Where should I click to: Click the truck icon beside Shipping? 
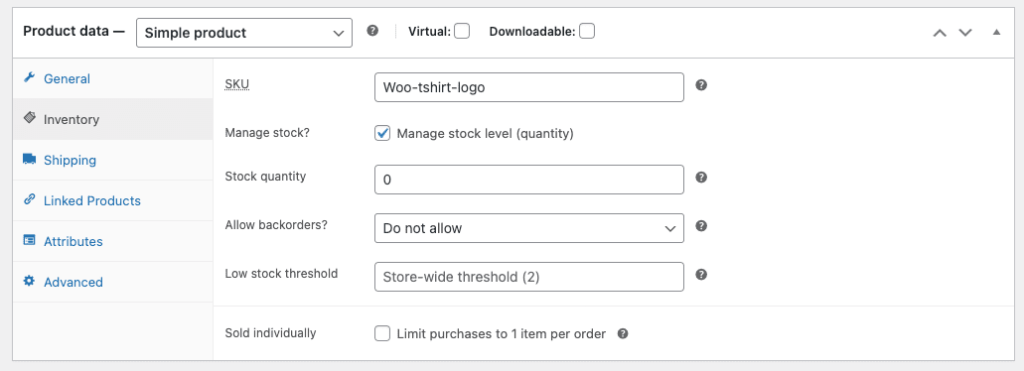point(29,159)
